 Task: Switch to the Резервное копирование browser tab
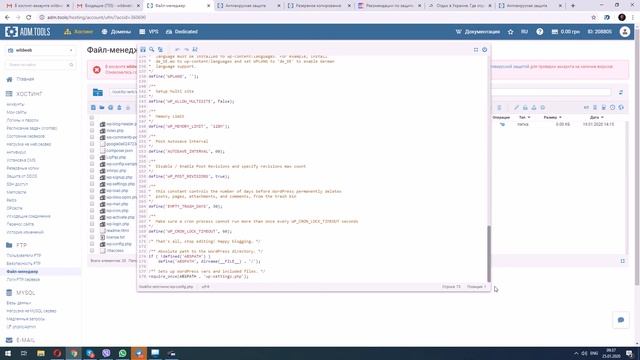tap(318, 6)
